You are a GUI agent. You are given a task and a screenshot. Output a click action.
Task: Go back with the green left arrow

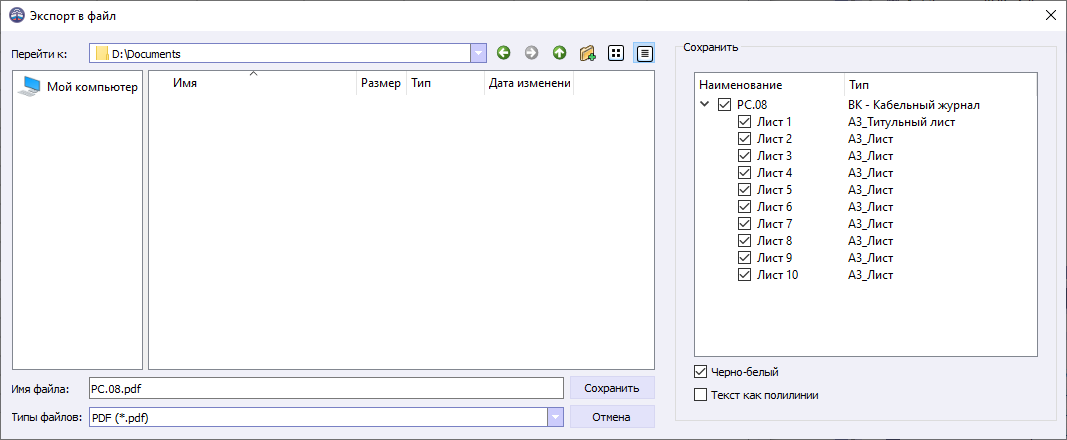[504, 53]
